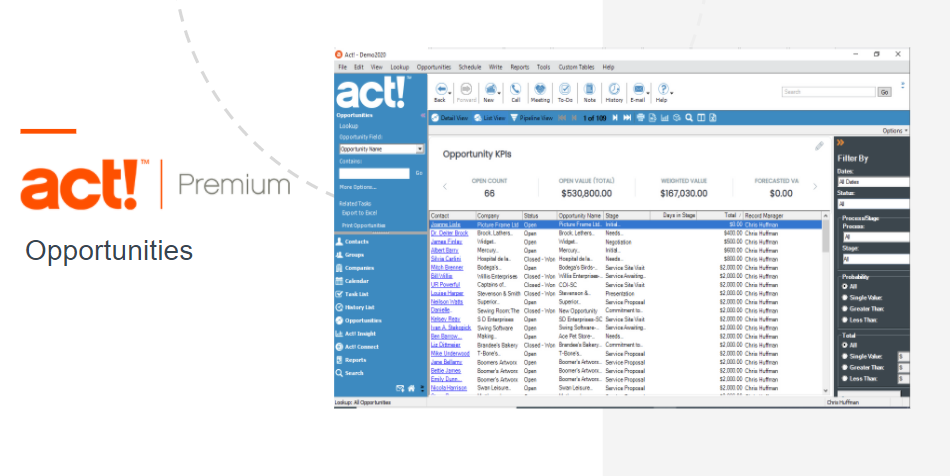The width and height of the screenshot is (950, 476).
Task: Click the More Options link in the sidebar
Action: tap(357, 187)
